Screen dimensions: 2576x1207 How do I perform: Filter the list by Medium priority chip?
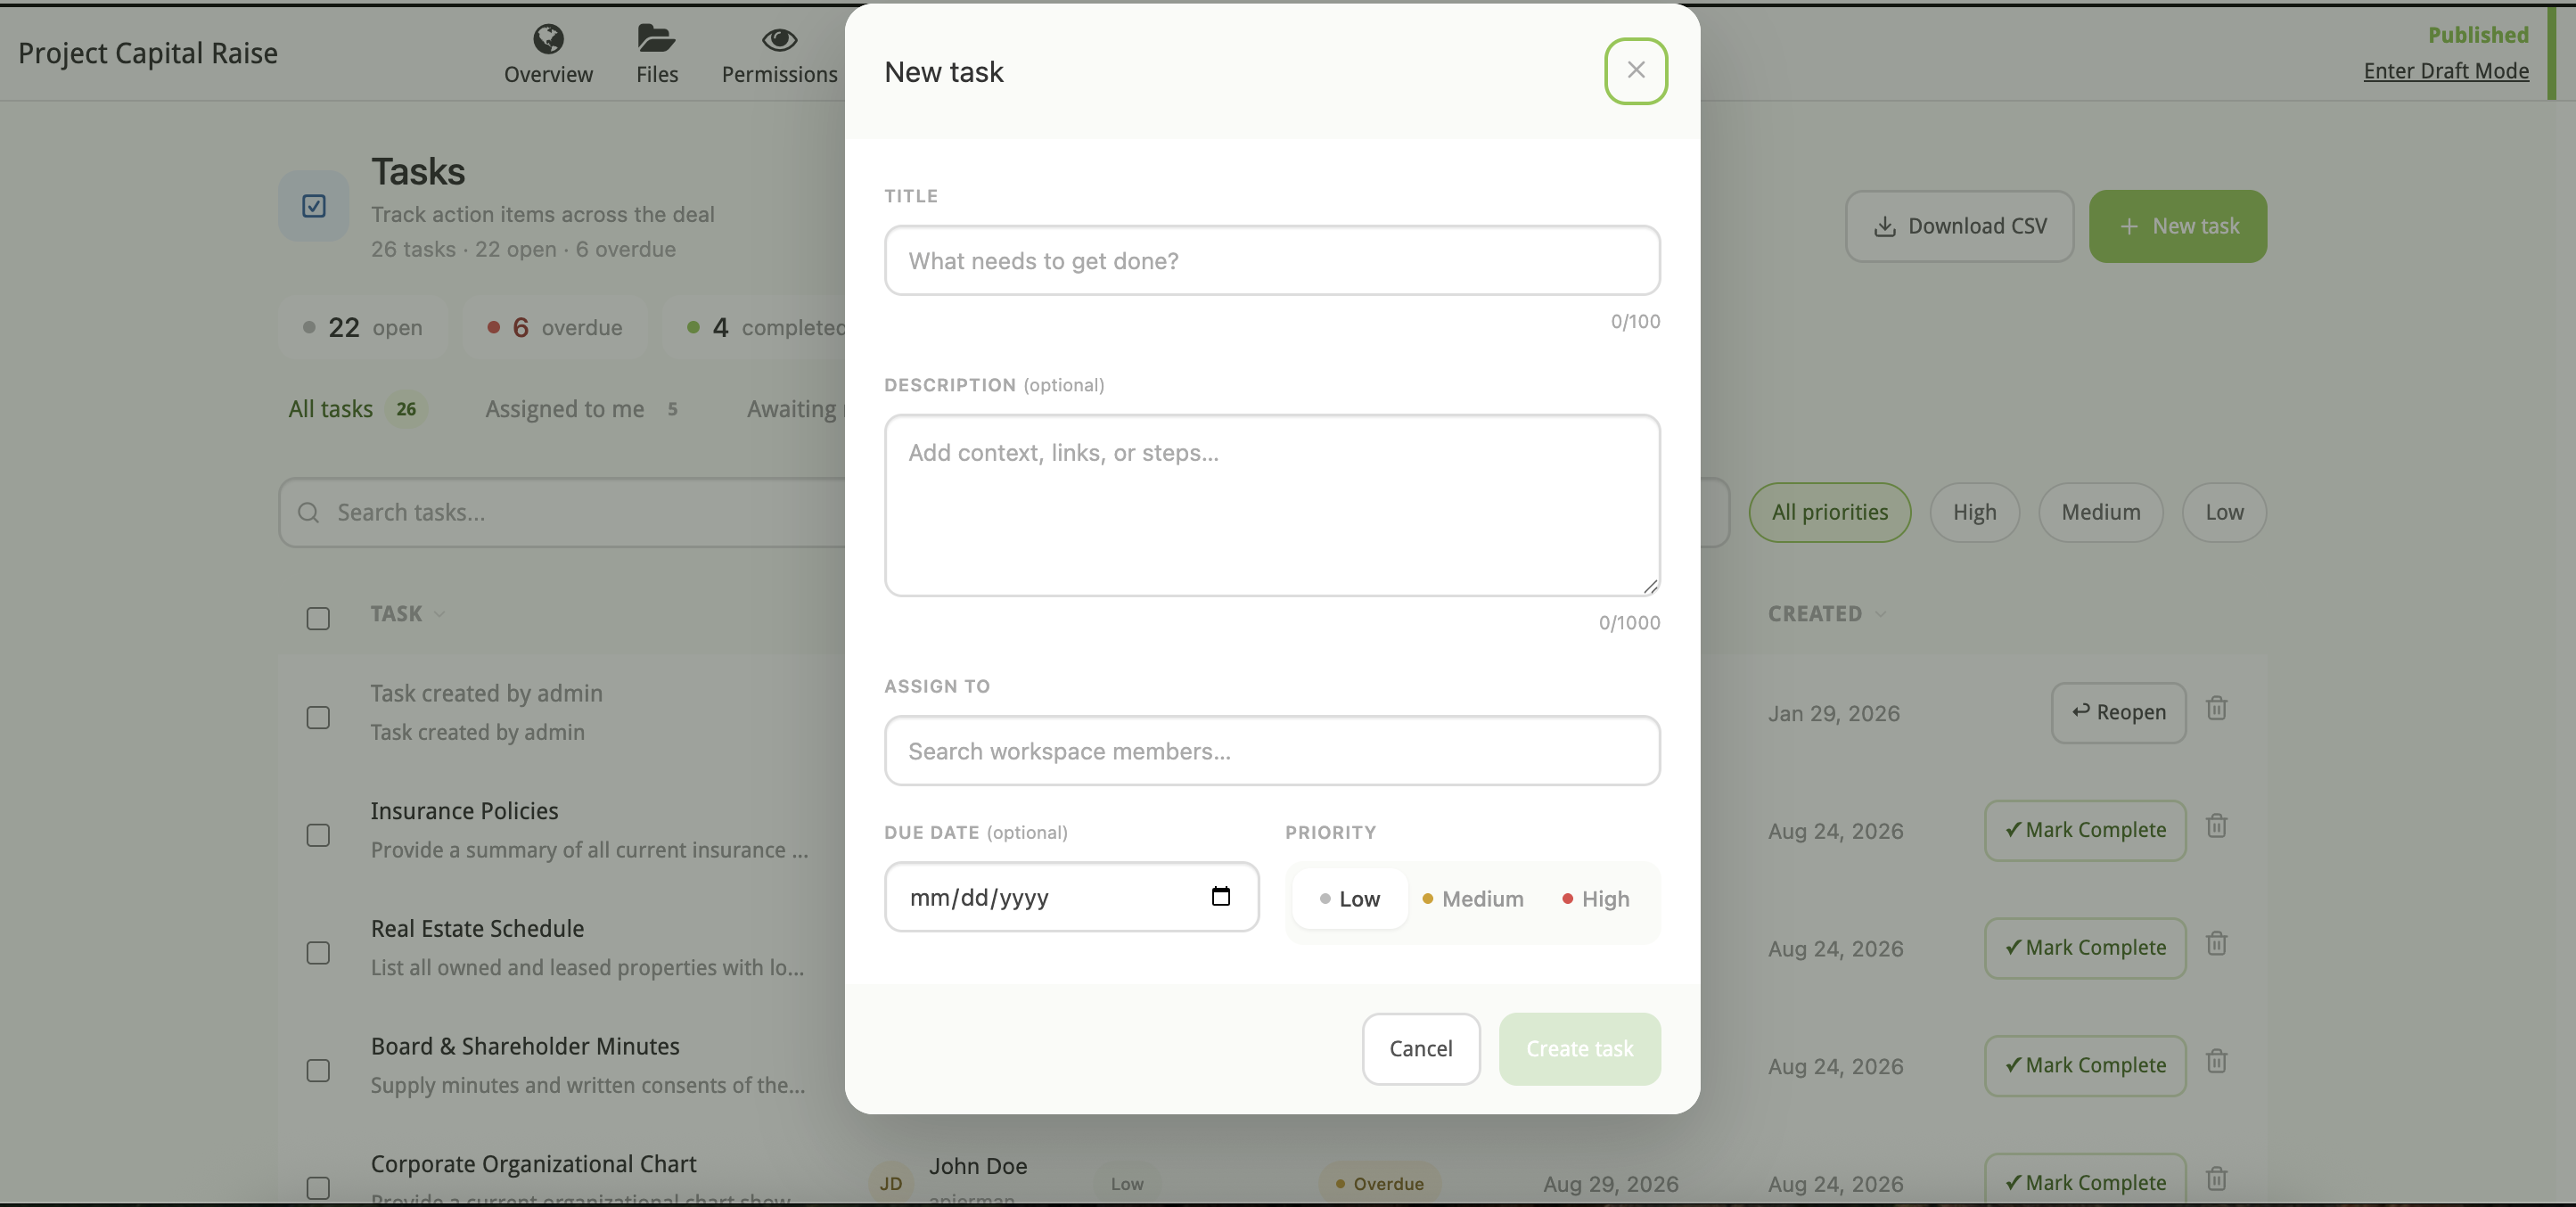(x=2100, y=513)
